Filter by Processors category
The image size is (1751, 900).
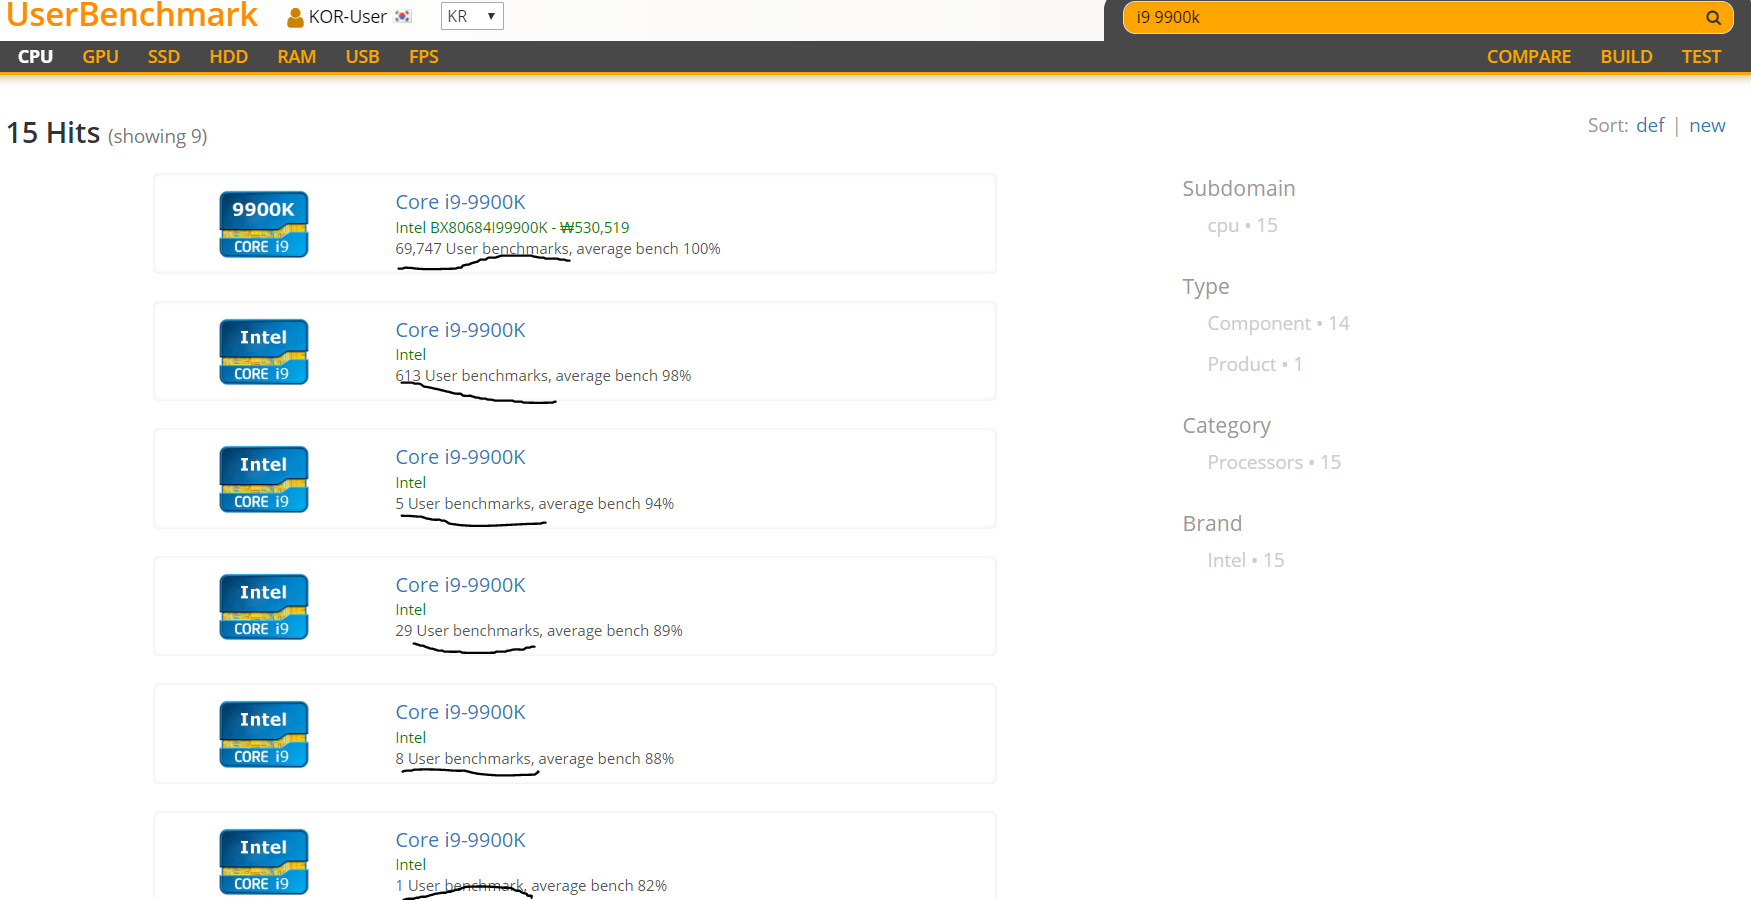[1274, 463]
